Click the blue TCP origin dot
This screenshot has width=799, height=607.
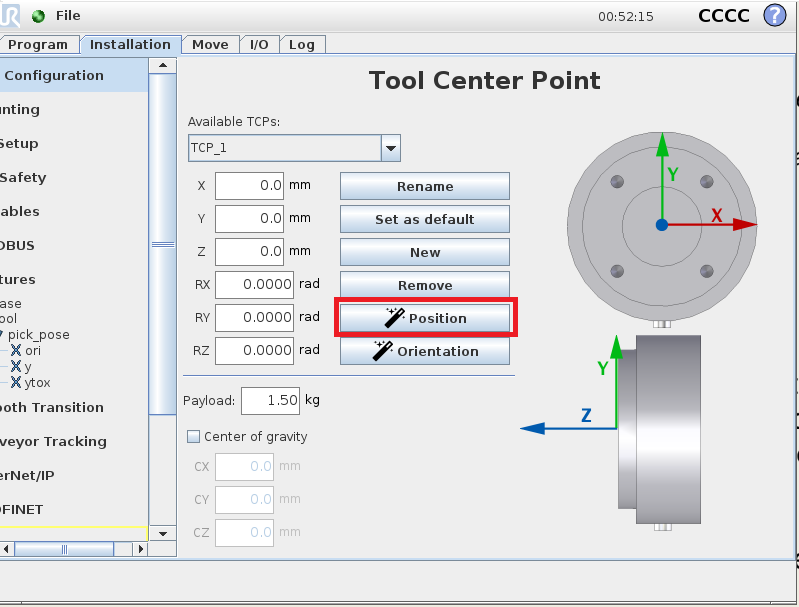pos(662,225)
